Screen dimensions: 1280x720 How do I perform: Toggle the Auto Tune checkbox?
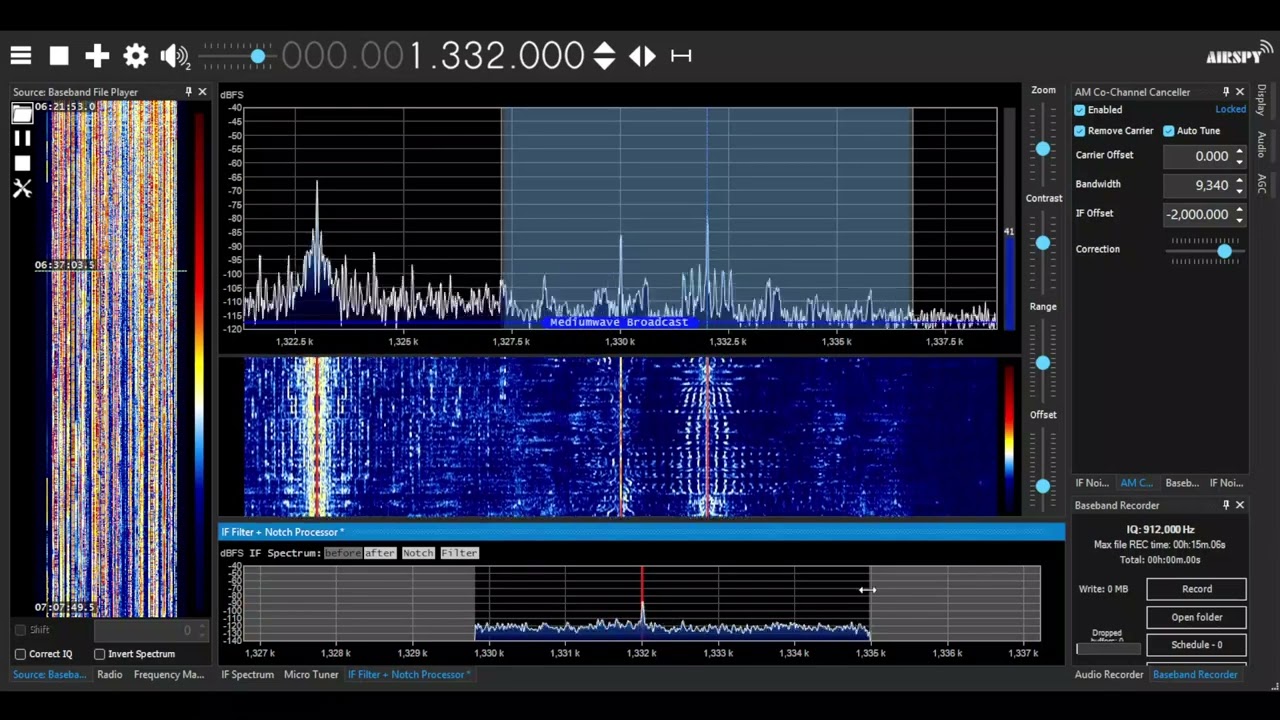(x=1168, y=131)
